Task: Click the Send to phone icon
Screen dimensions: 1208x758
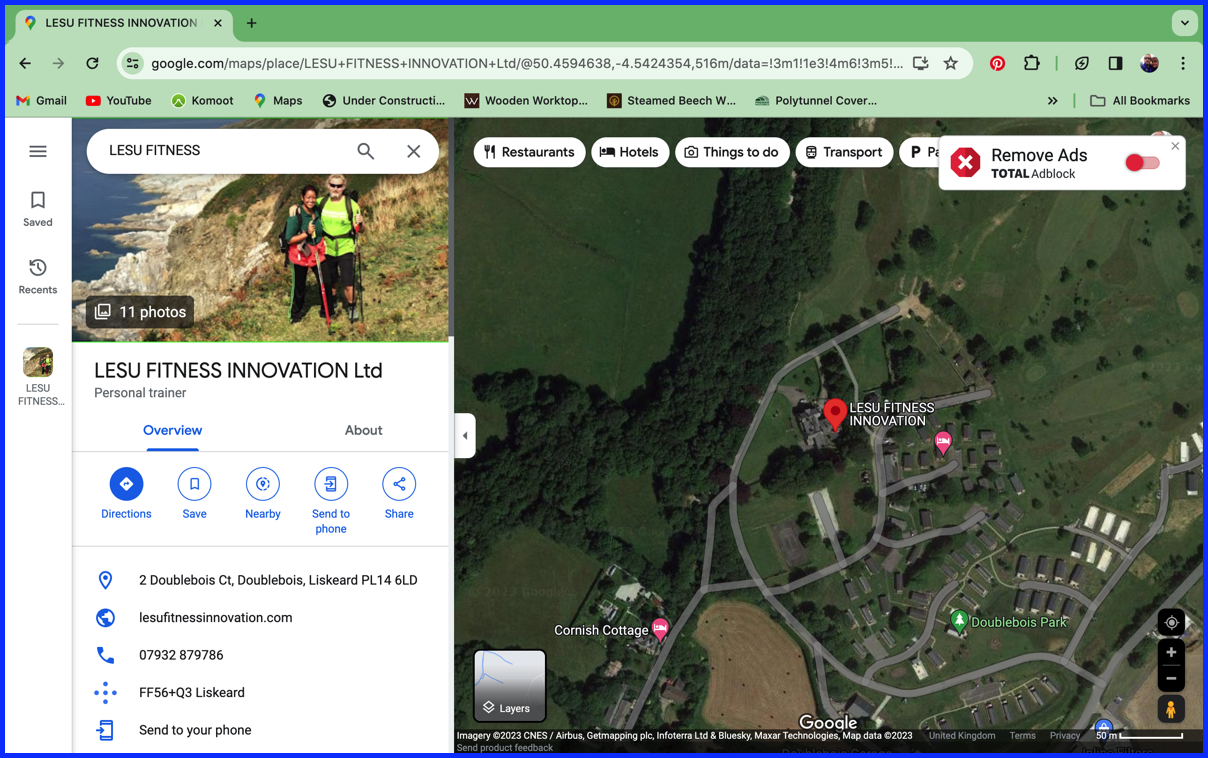Action: (x=331, y=484)
